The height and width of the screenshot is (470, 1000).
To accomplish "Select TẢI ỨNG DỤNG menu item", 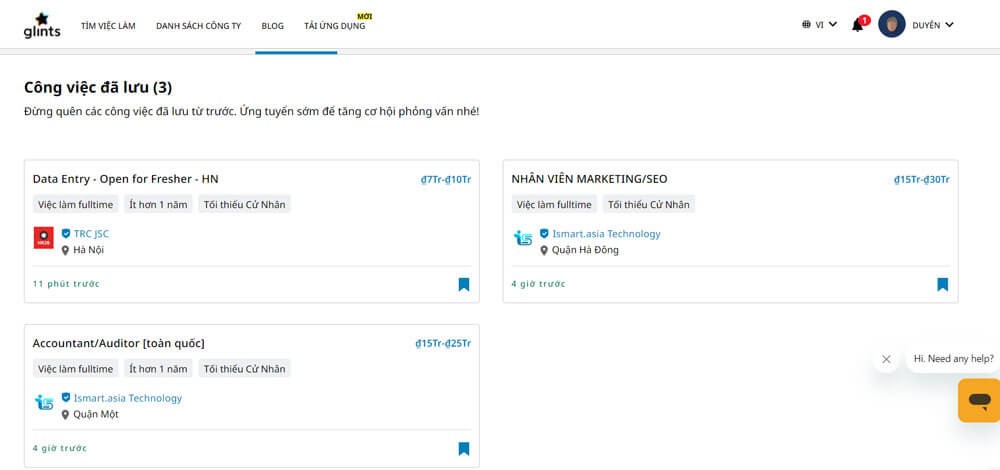I will coord(335,26).
